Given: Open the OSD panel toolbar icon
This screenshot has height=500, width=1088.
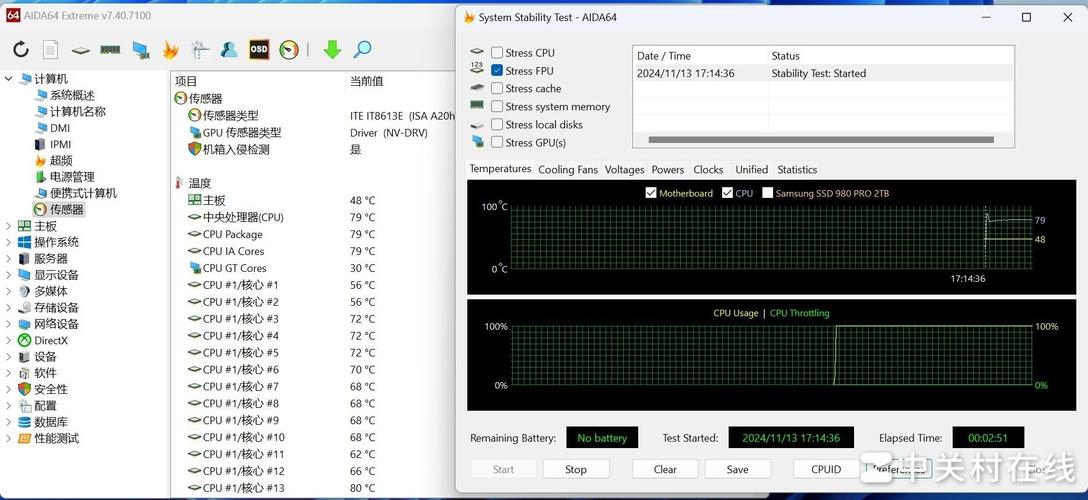Looking at the screenshot, I should pyautogui.click(x=259, y=49).
